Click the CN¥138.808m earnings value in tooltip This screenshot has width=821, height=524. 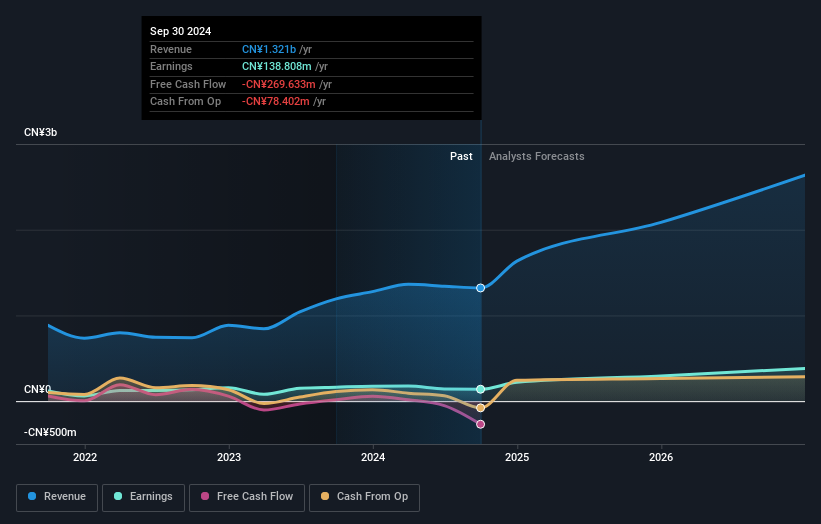coord(276,66)
